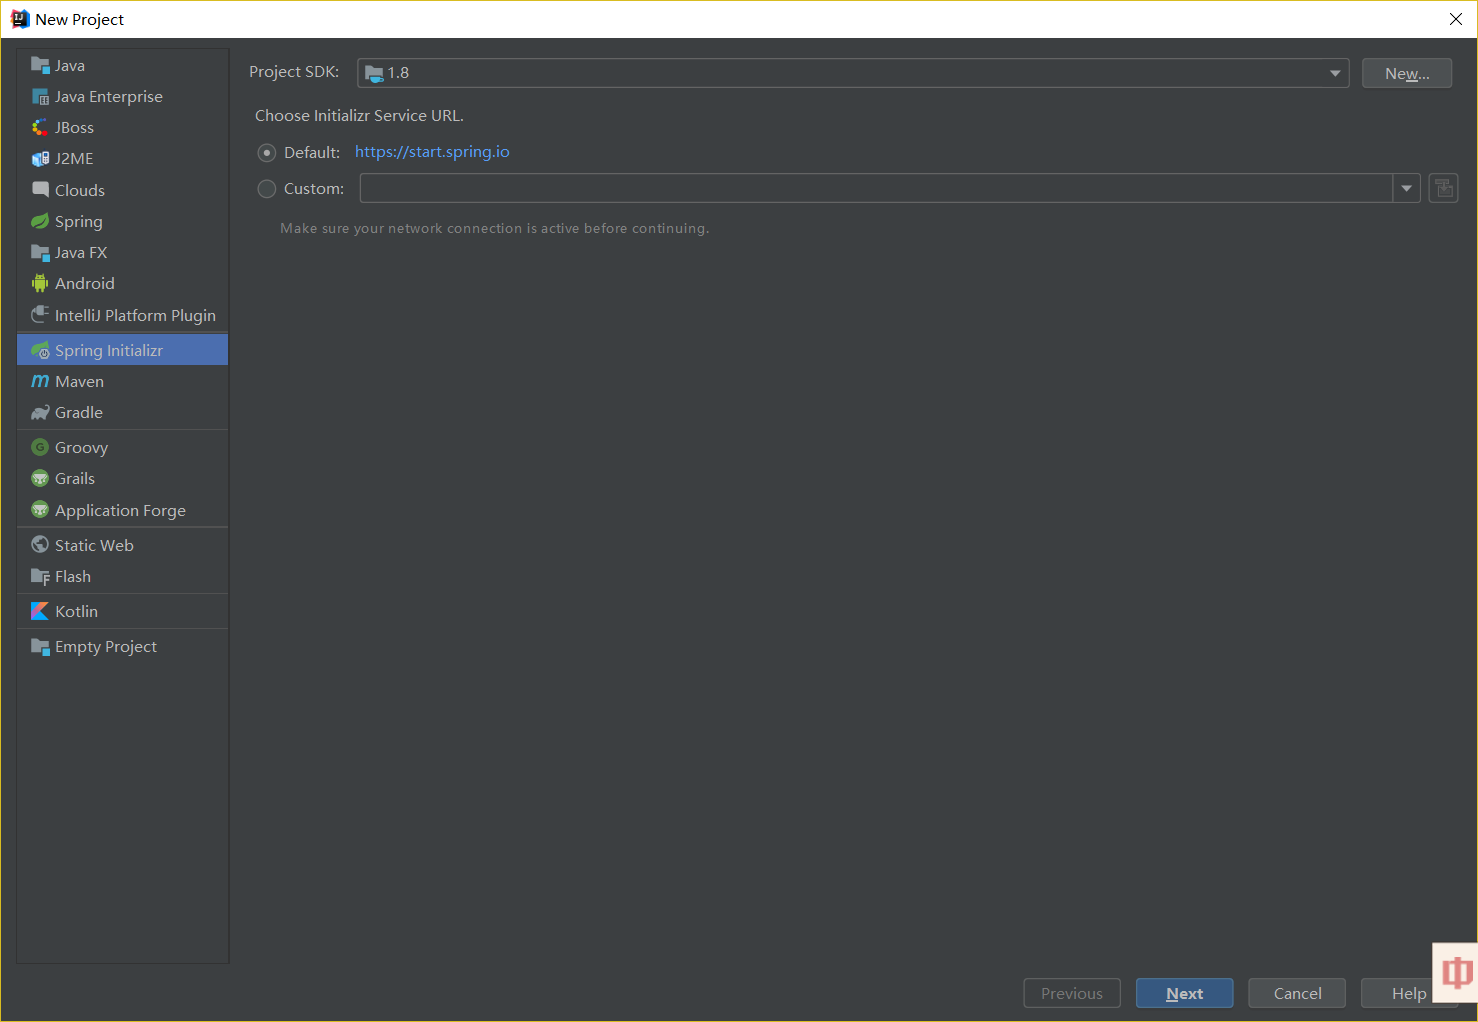
Task: Enable the Custom URL radio button
Action: [x=267, y=189]
